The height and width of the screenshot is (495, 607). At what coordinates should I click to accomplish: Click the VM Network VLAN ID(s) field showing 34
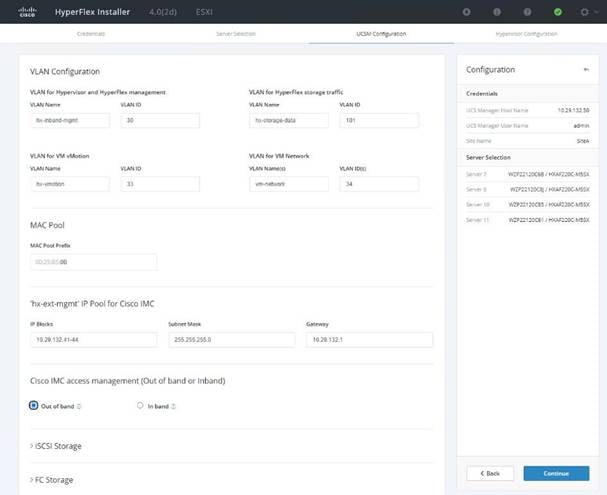[379, 184]
